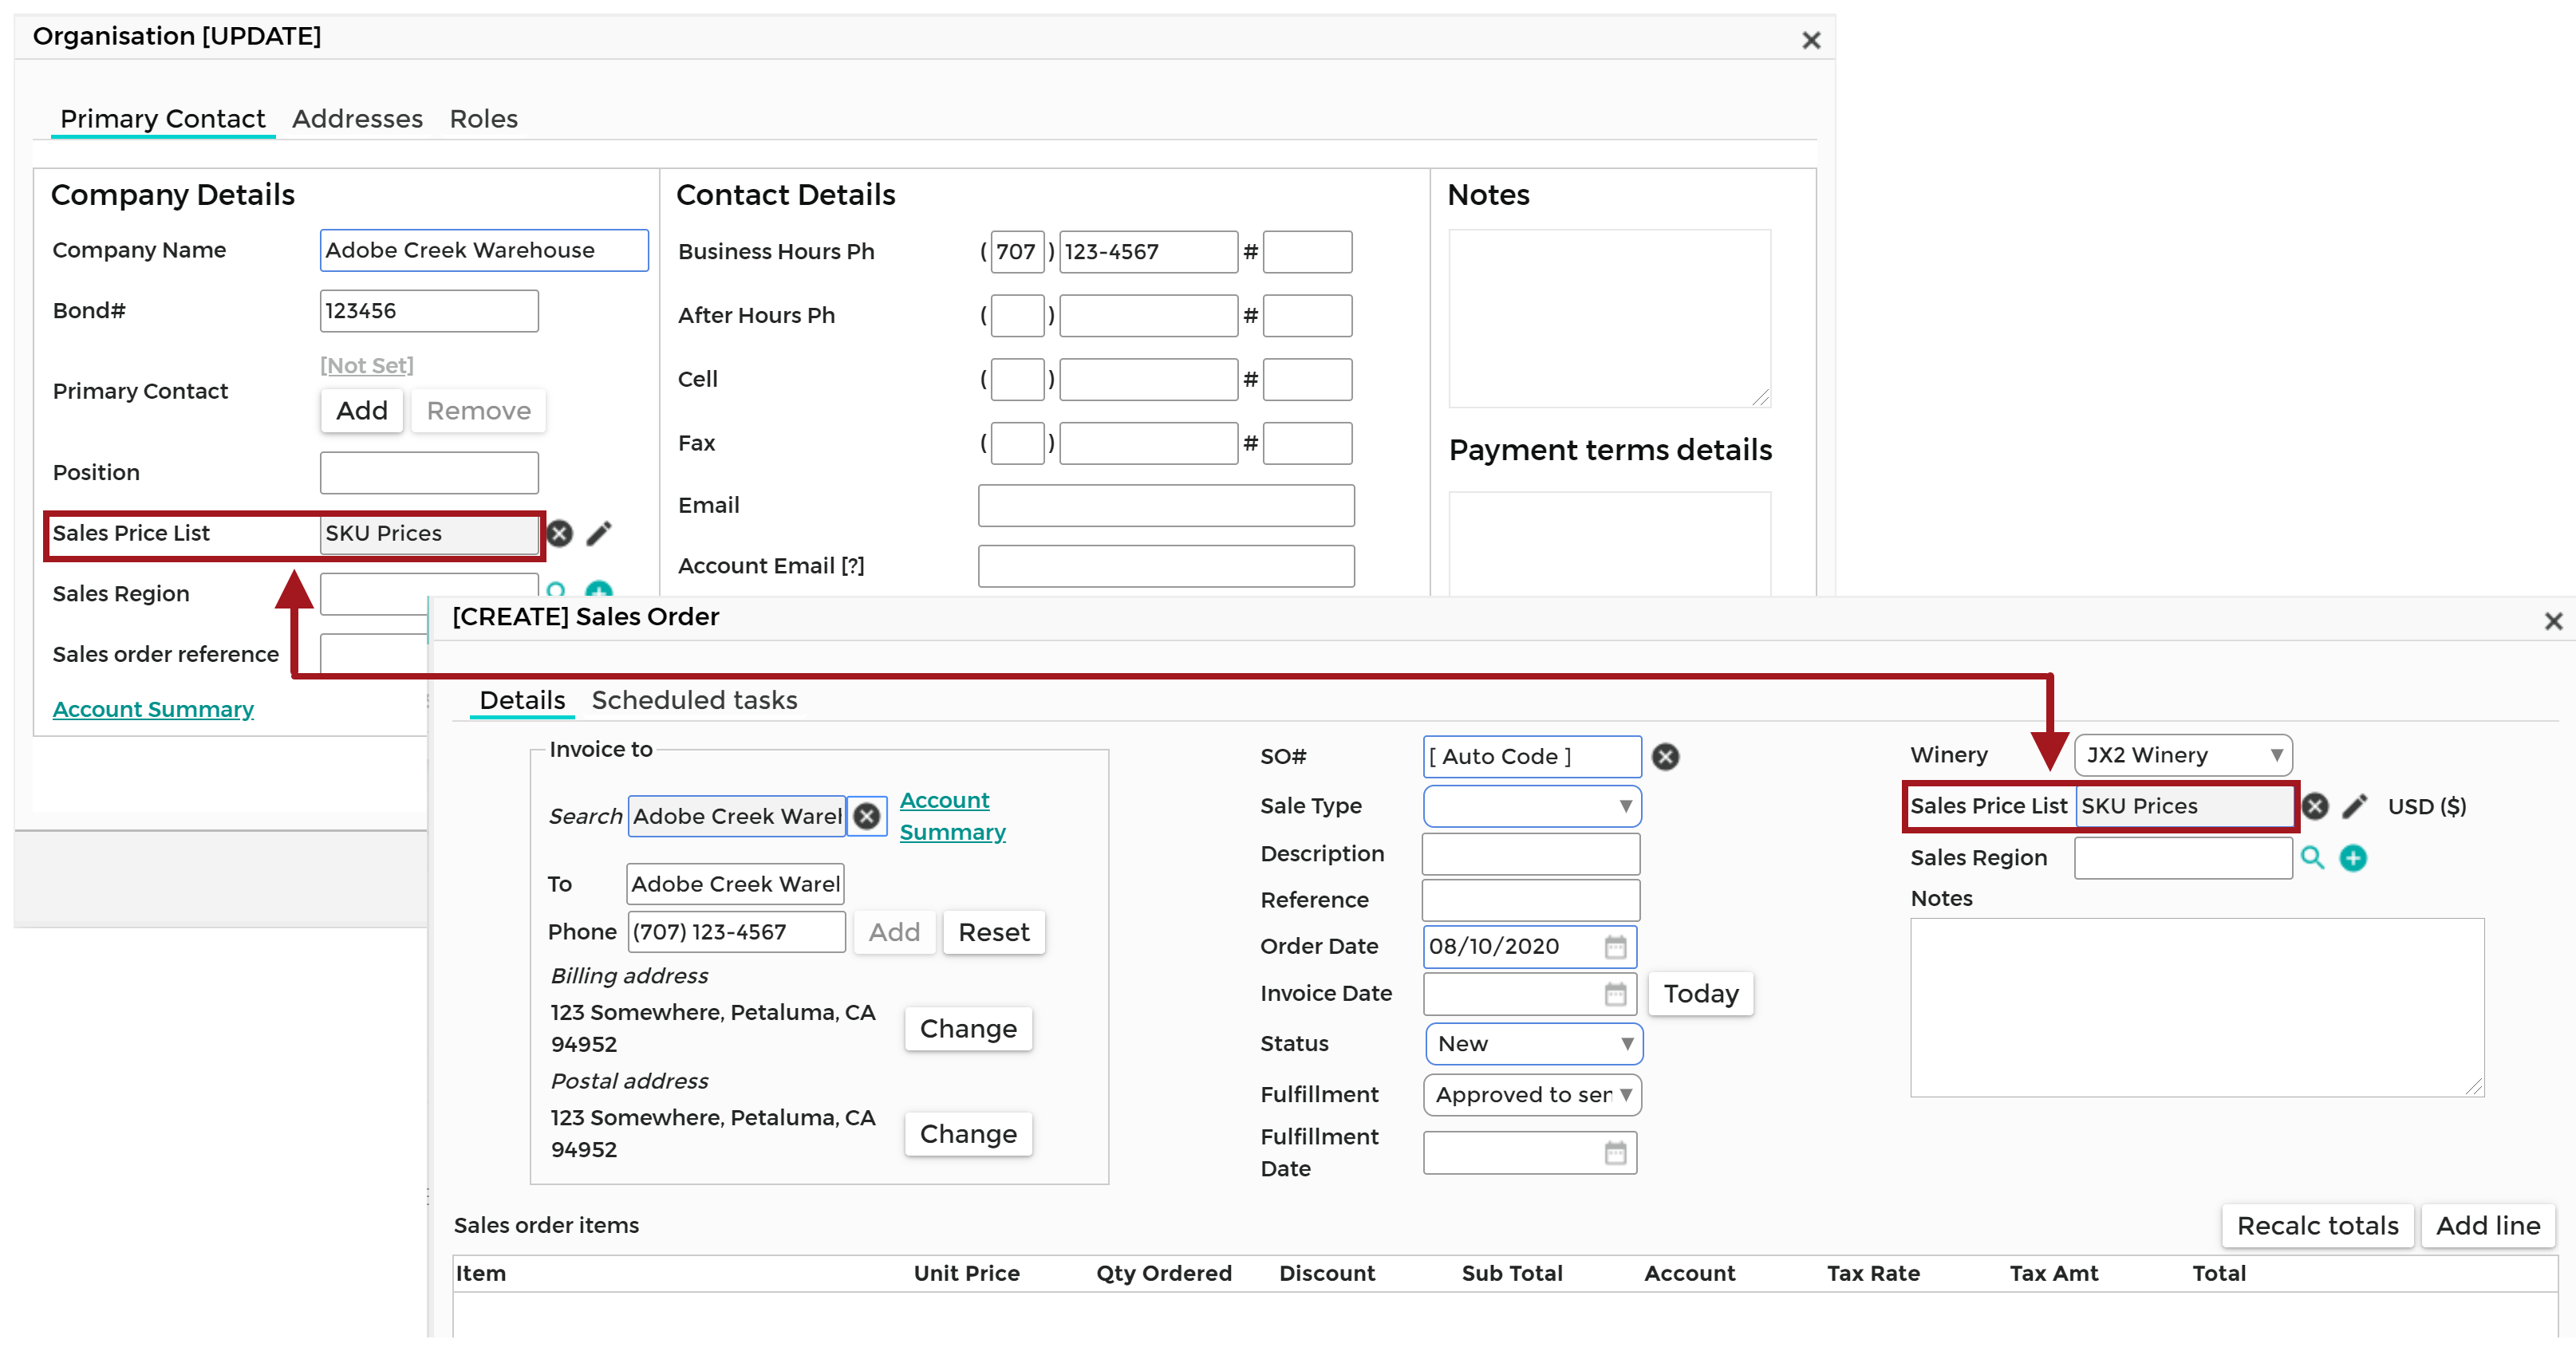Viewport: 2576px width, 1351px height.
Task: Edit Sales Price List pencil in Sales Order
Action: pyautogui.click(x=2355, y=806)
